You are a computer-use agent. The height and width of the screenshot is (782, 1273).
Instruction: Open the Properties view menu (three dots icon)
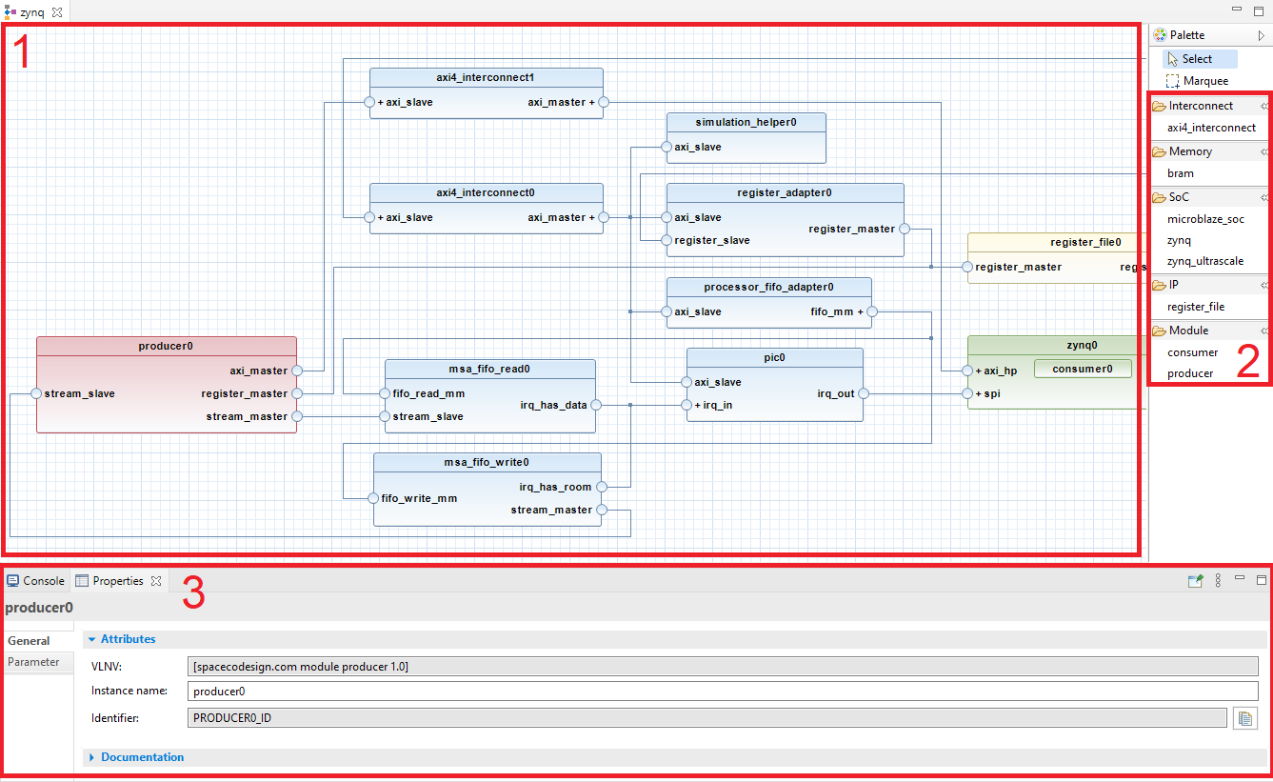tap(1217, 580)
